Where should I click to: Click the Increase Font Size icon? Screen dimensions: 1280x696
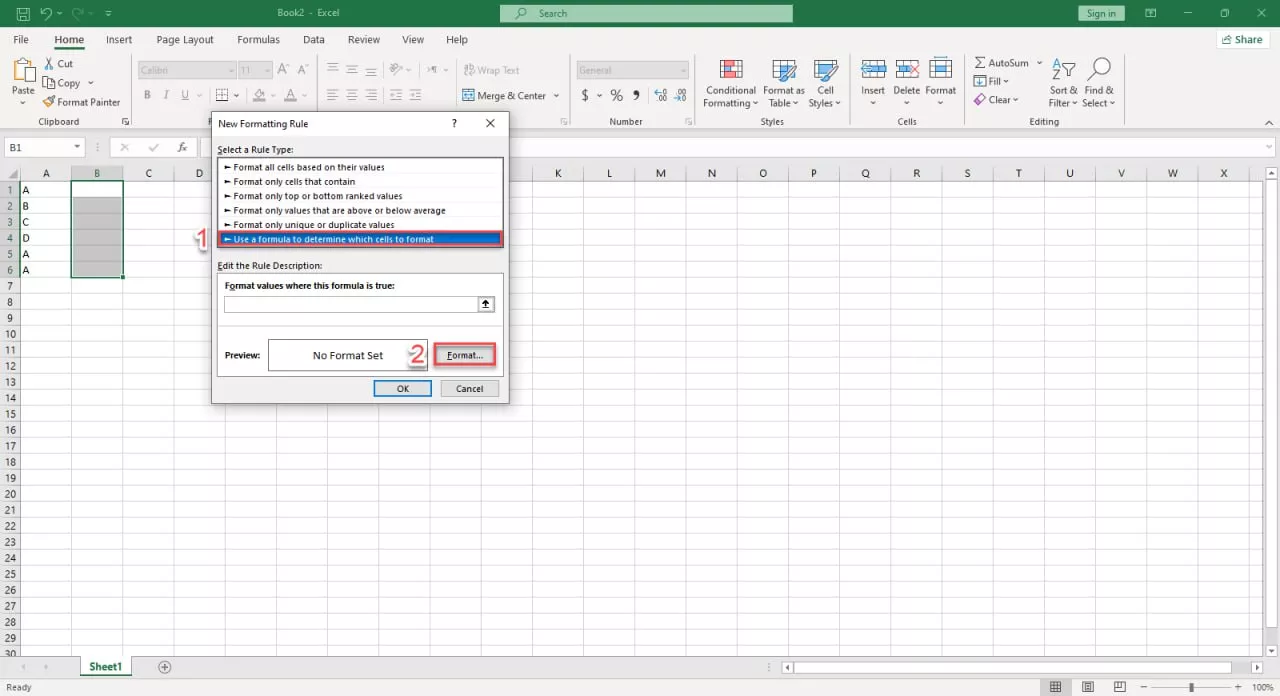coord(283,70)
